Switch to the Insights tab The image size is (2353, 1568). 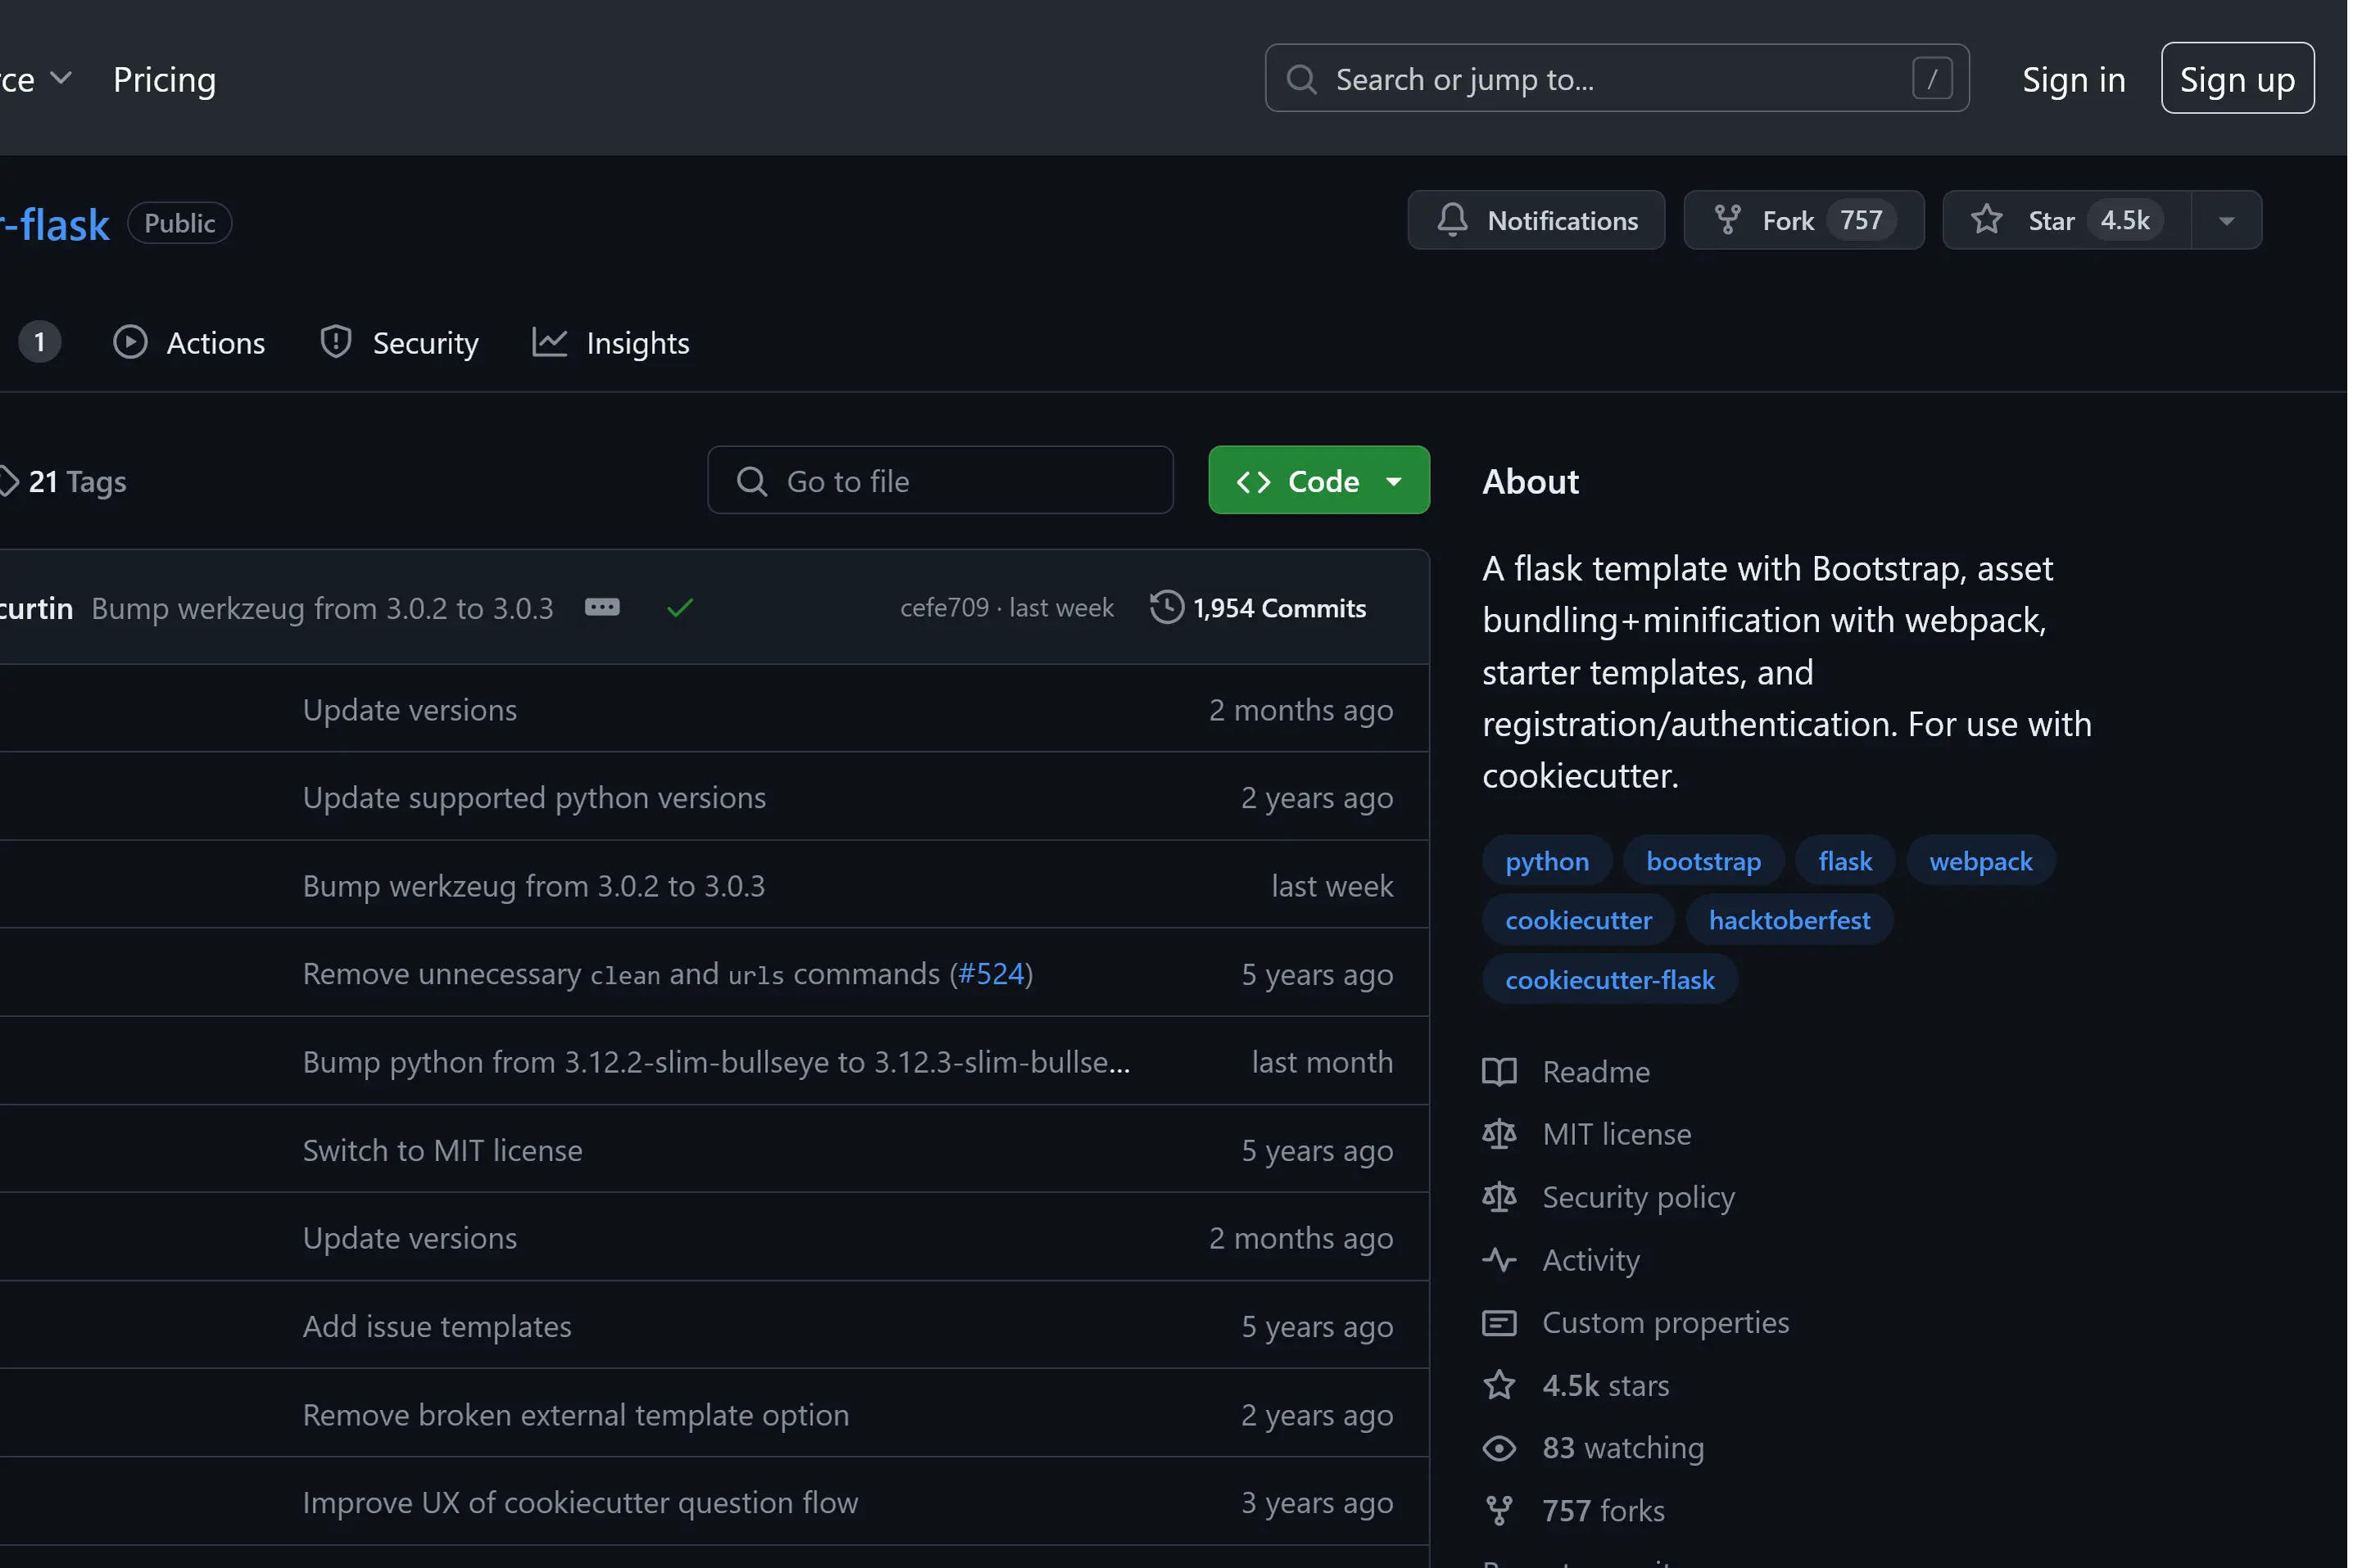click(x=611, y=343)
